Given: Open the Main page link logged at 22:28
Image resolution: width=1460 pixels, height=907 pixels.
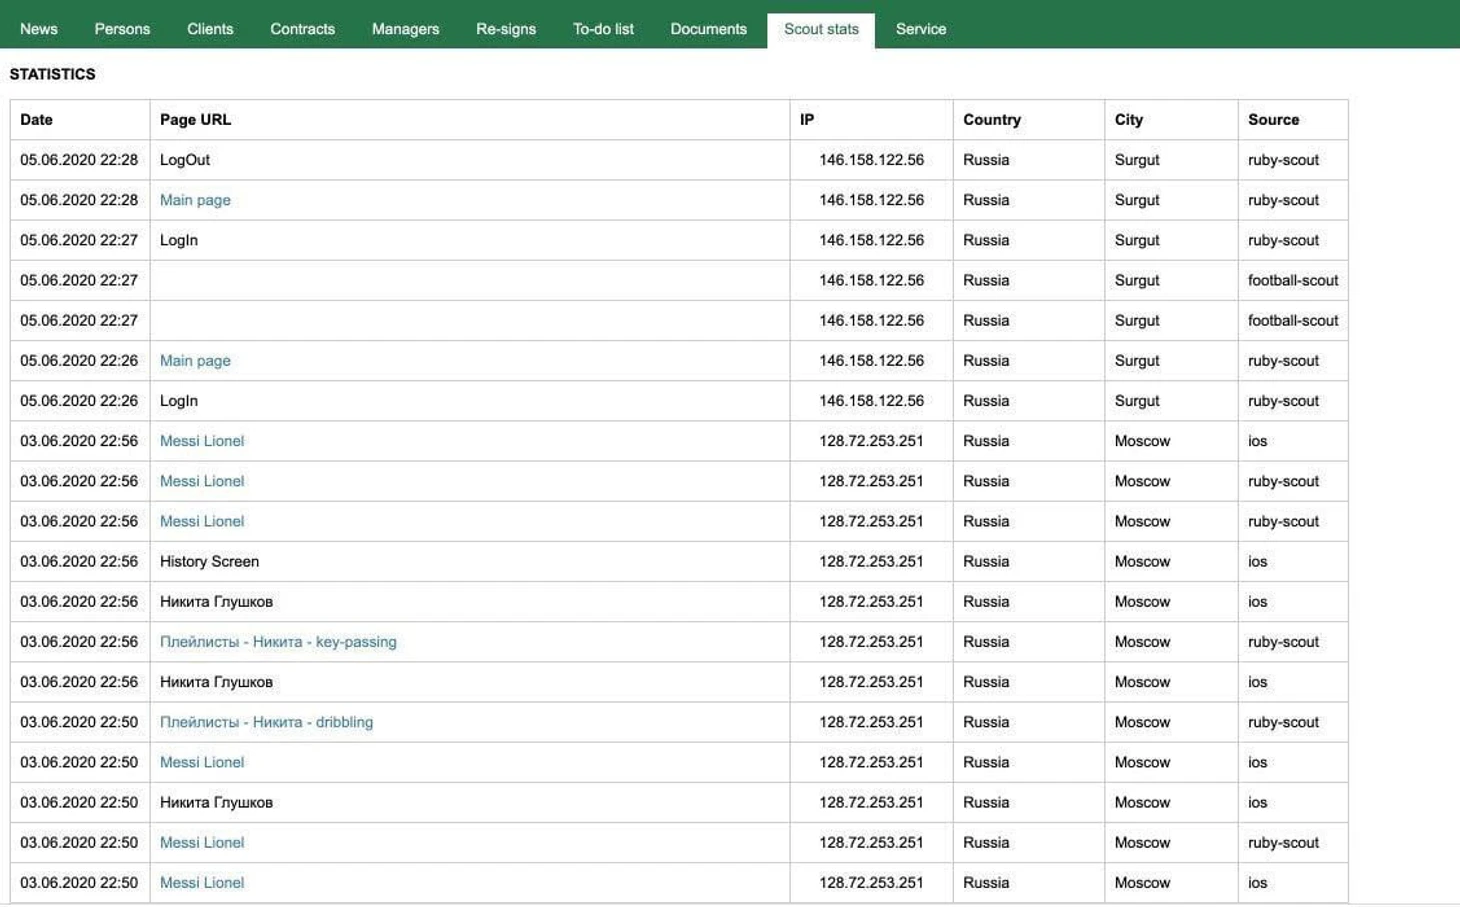Looking at the screenshot, I should click(x=195, y=200).
